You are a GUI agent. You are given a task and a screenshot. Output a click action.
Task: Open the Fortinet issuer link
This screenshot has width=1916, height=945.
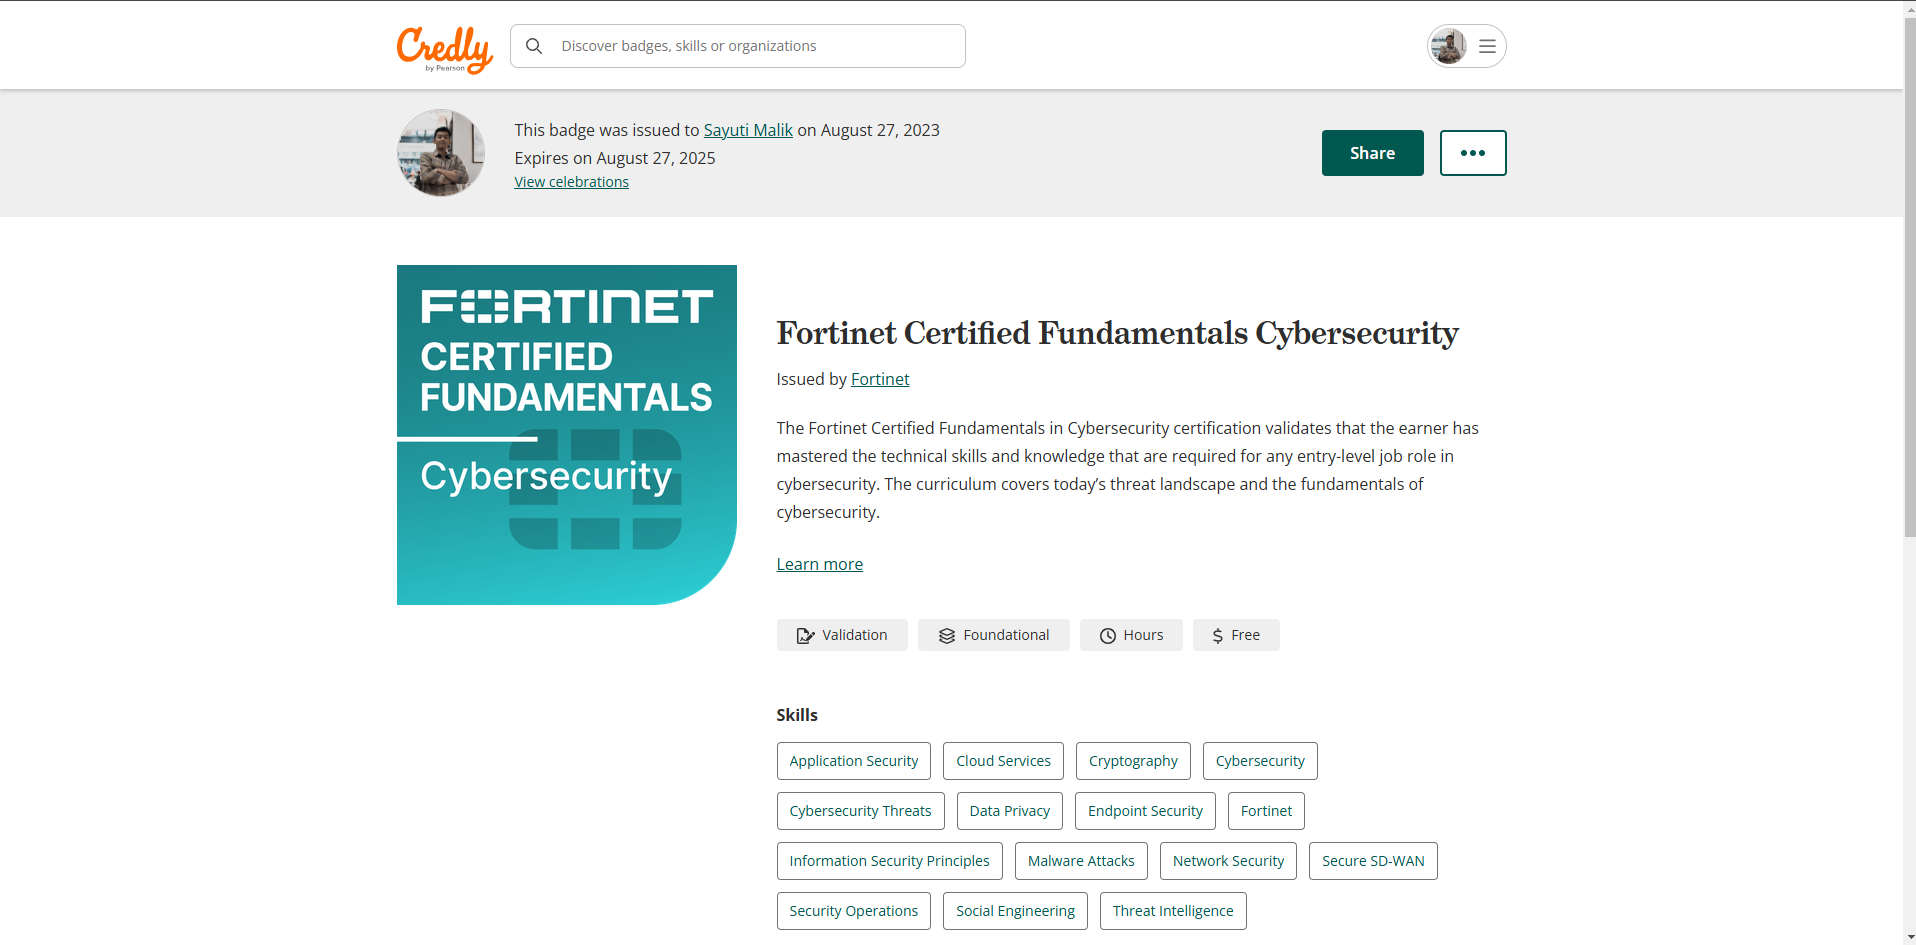pos(880,379)
